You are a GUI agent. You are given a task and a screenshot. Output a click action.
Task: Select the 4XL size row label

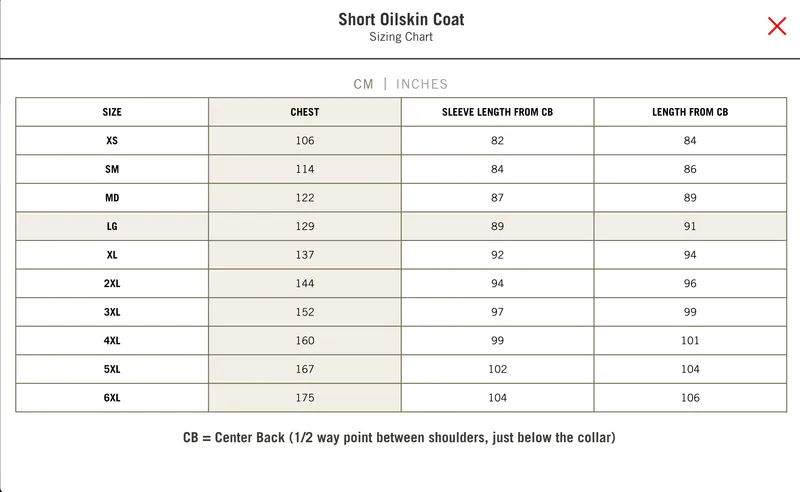112,341
